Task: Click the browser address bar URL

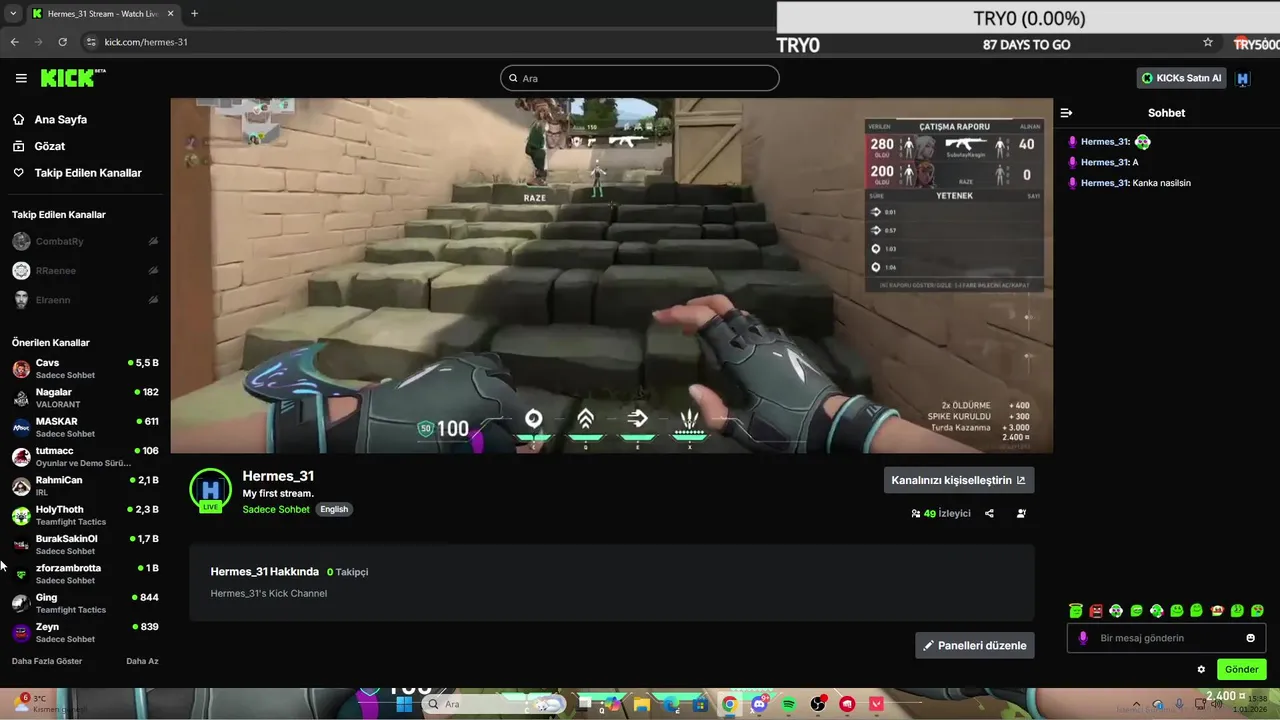Action: coord(146,42)
